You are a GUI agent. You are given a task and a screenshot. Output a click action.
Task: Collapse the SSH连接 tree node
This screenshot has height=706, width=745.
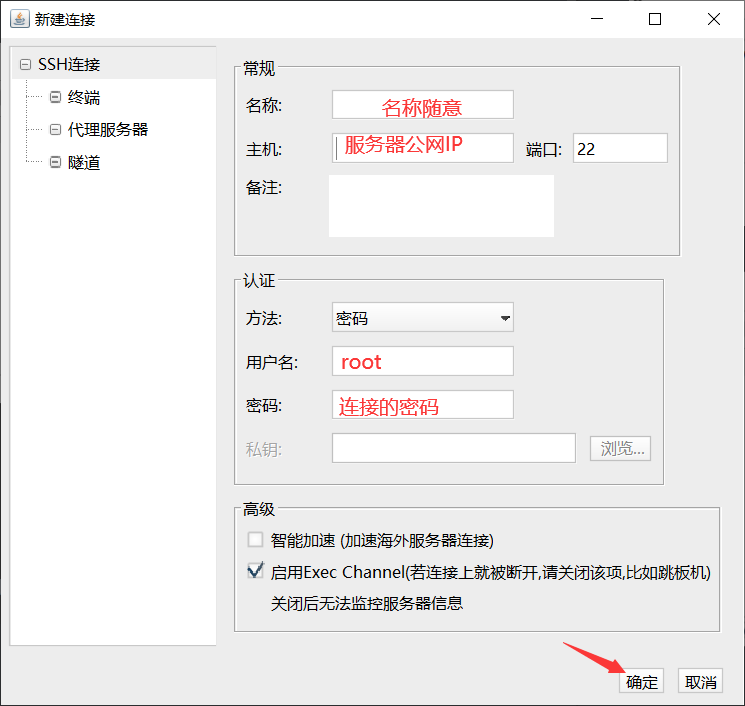click(x=25, y=65)
